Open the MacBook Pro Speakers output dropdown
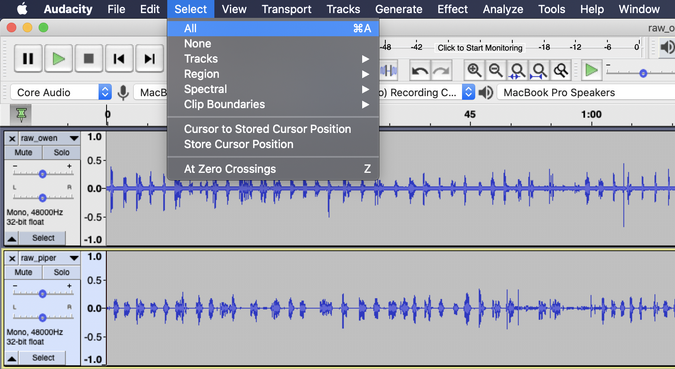 [586, 92]
